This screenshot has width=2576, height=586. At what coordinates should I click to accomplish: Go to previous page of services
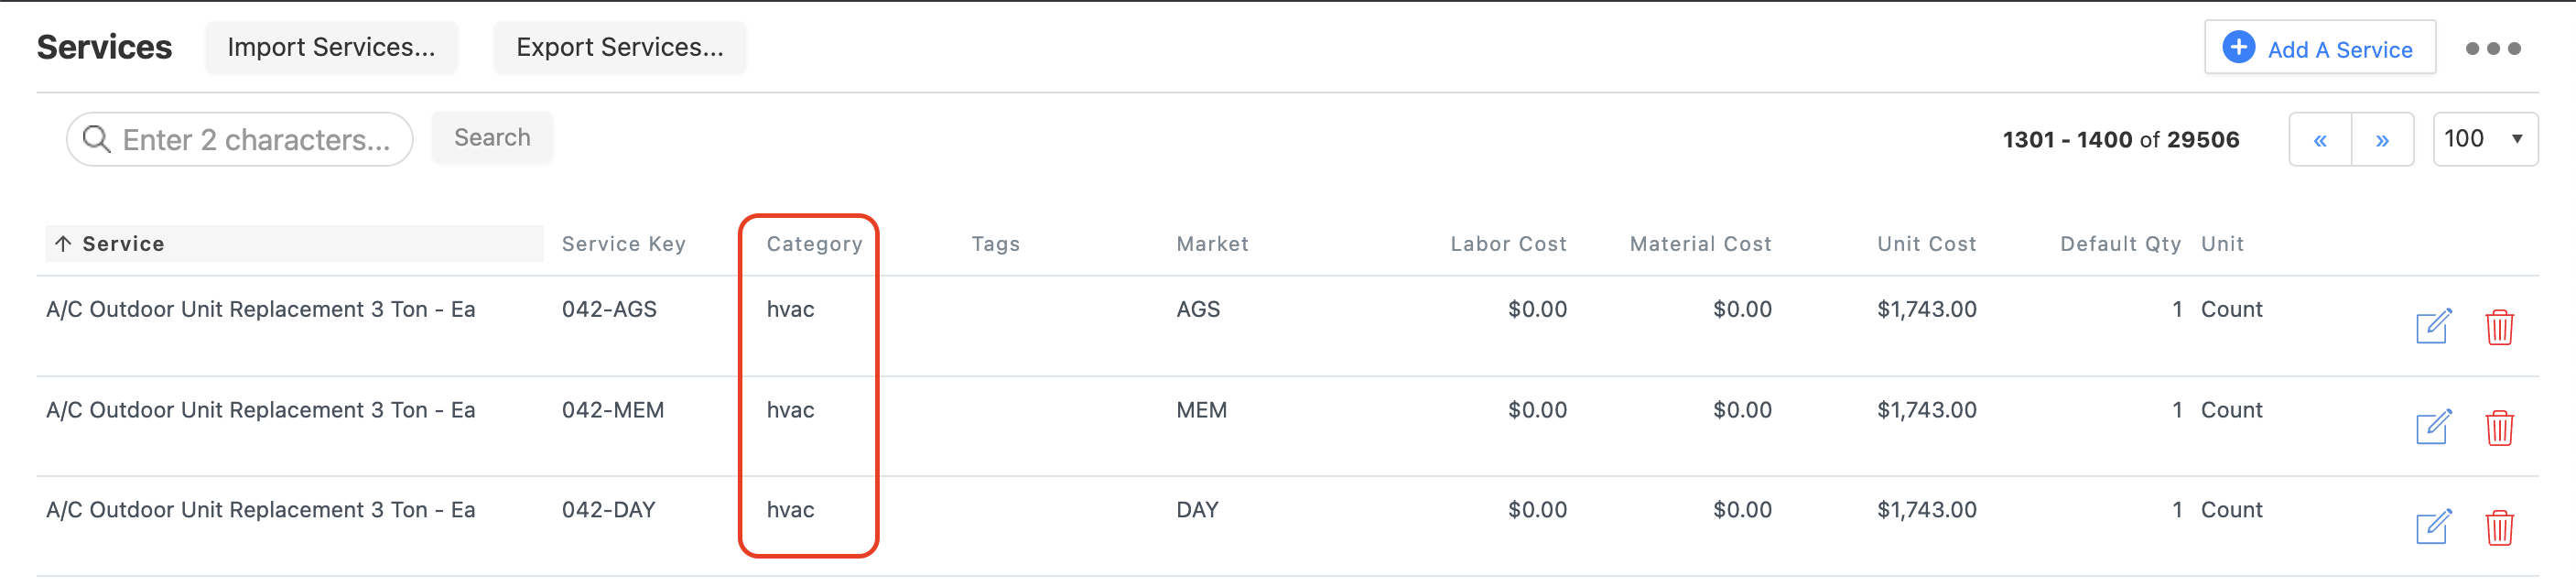point(2320,140)
